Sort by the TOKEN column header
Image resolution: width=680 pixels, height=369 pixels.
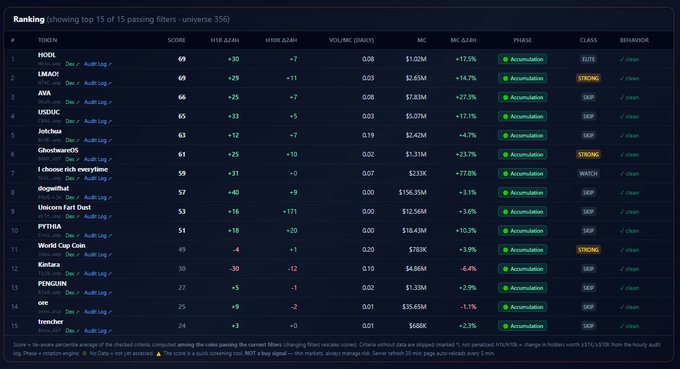[x=47, y=40]
